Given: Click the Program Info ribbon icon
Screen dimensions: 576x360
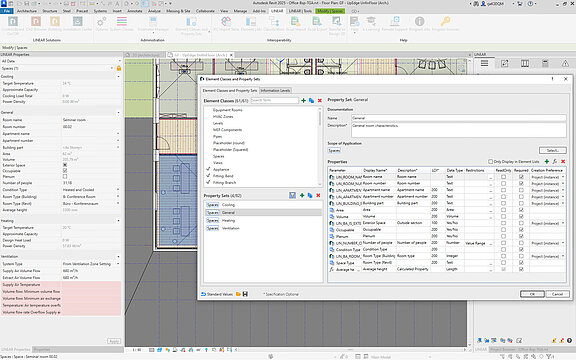Looking at the screenshot, I should coord(419,24).
